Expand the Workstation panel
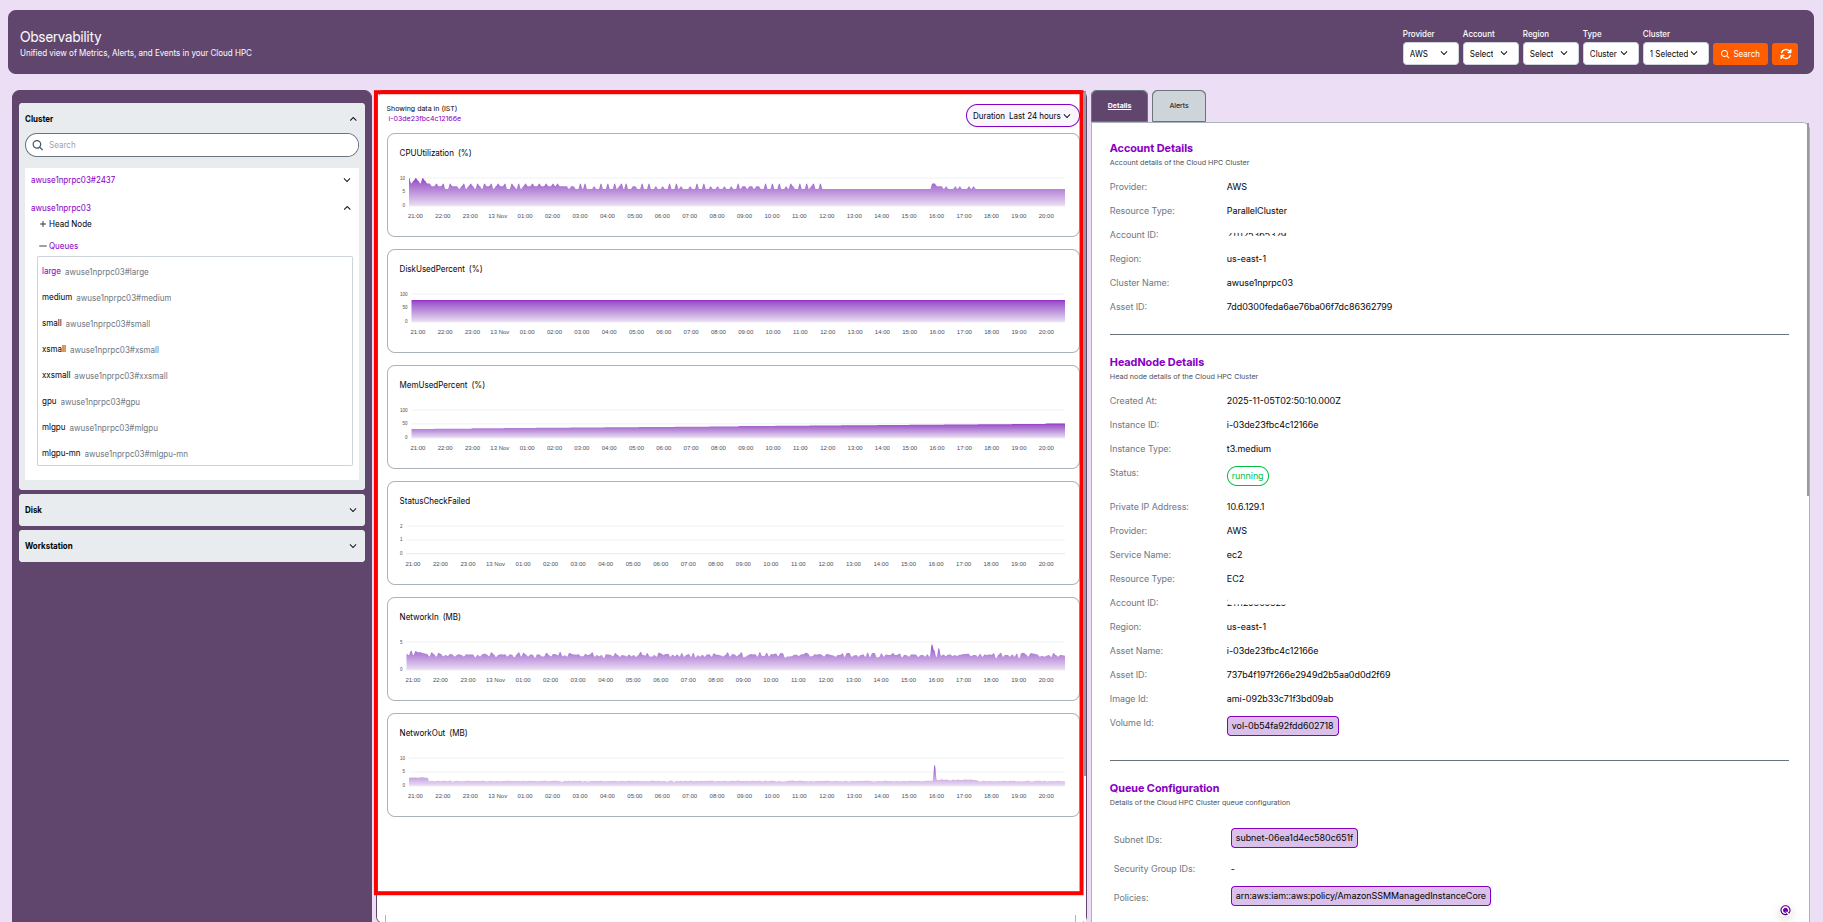 click(x=192, y=546)
